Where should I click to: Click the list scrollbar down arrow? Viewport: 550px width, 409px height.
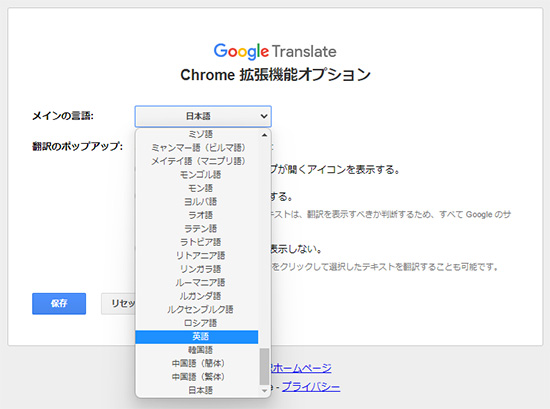tap(264, 390)
